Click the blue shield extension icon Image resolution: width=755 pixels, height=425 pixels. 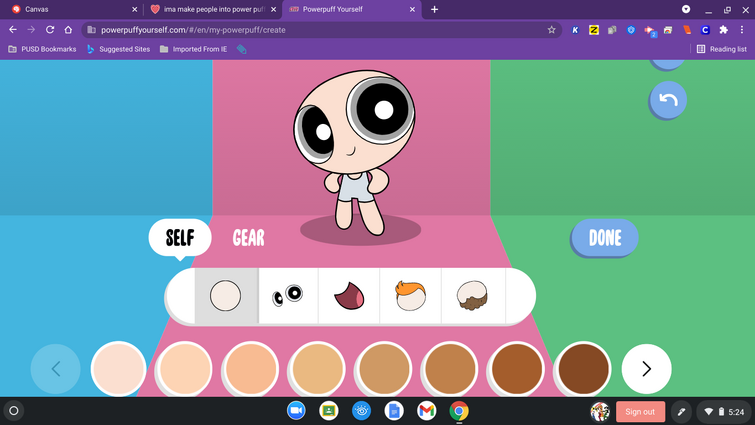coord(631,30)
